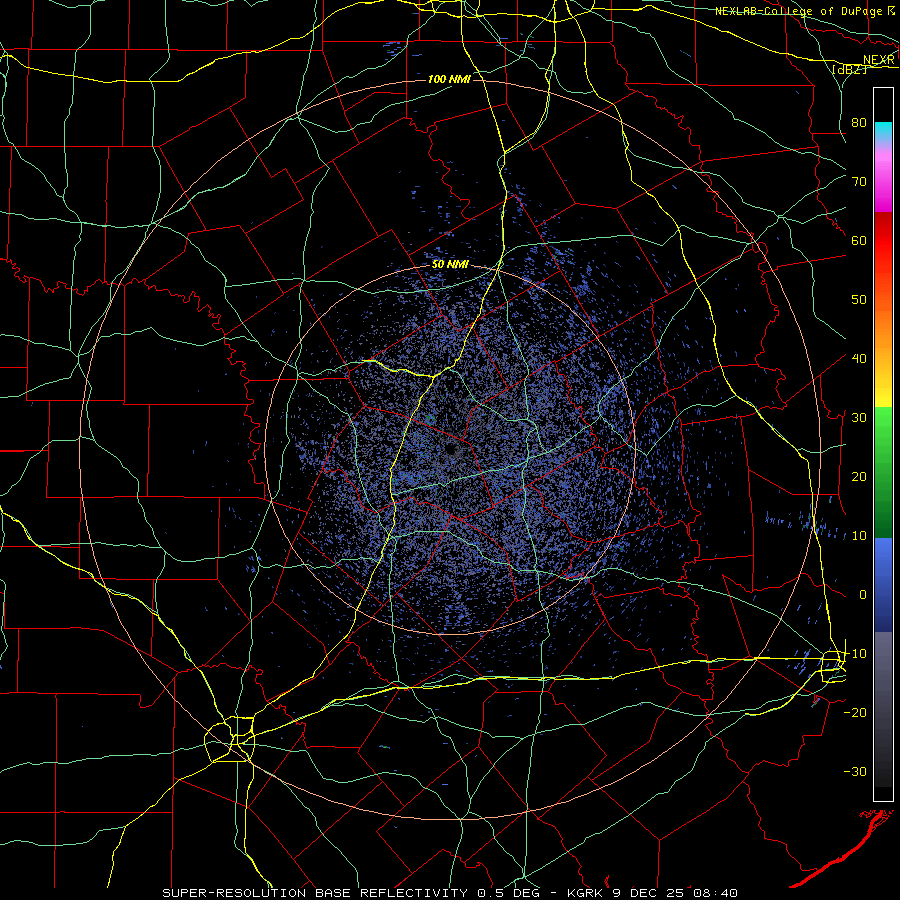Click the Super-Resolution Base Reflectivity caption

[449, 893]
